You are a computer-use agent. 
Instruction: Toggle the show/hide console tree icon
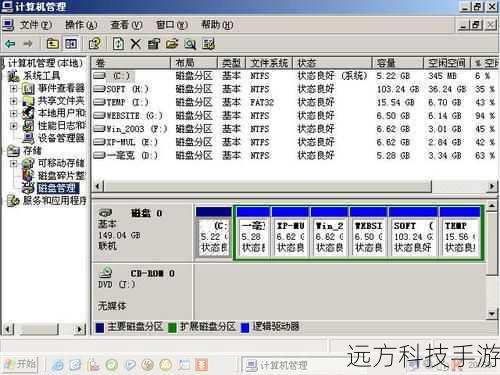pyautogui.click(x=71, y=44)
